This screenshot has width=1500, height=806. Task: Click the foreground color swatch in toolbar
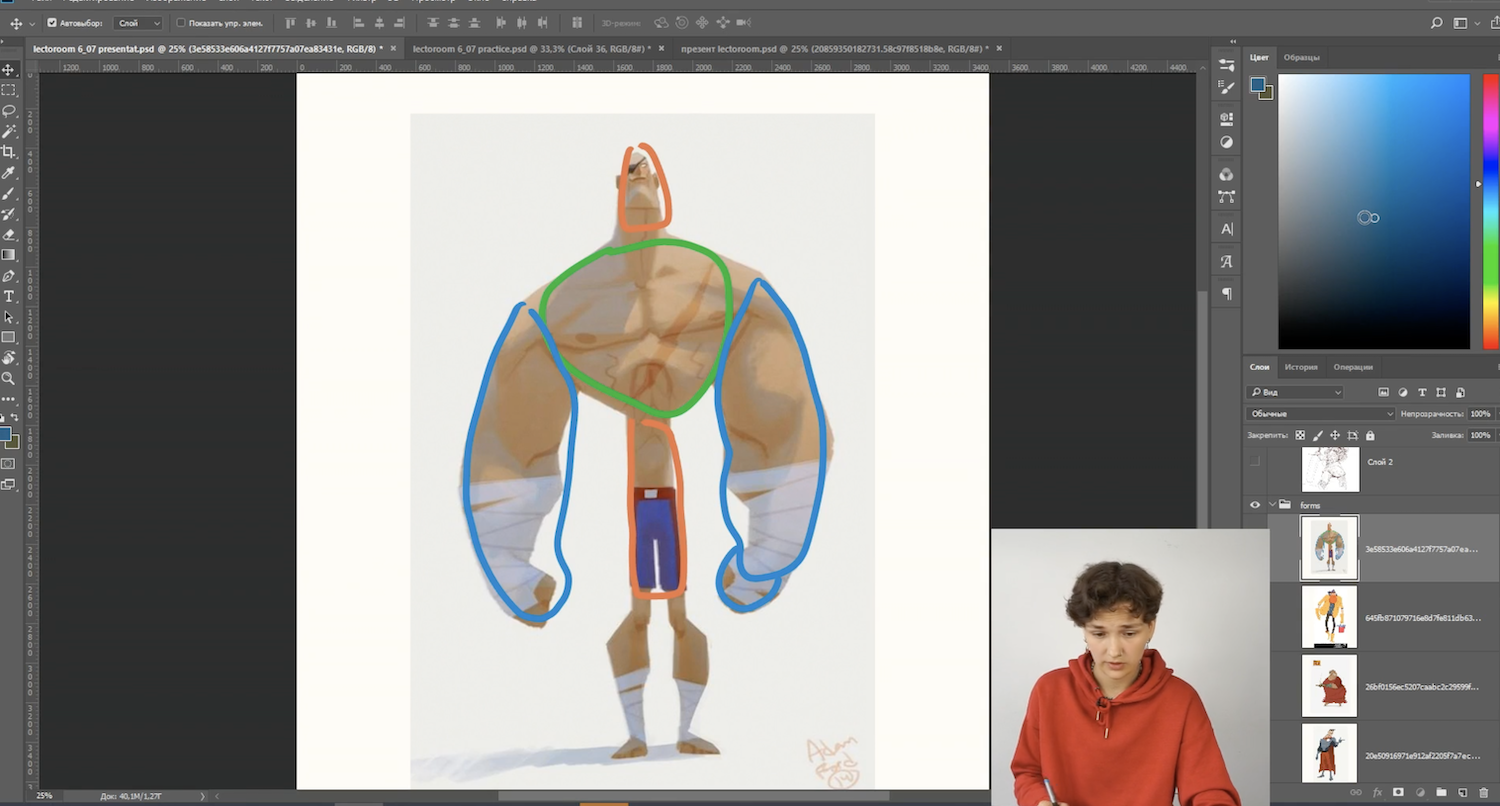[x=5, y=435]
